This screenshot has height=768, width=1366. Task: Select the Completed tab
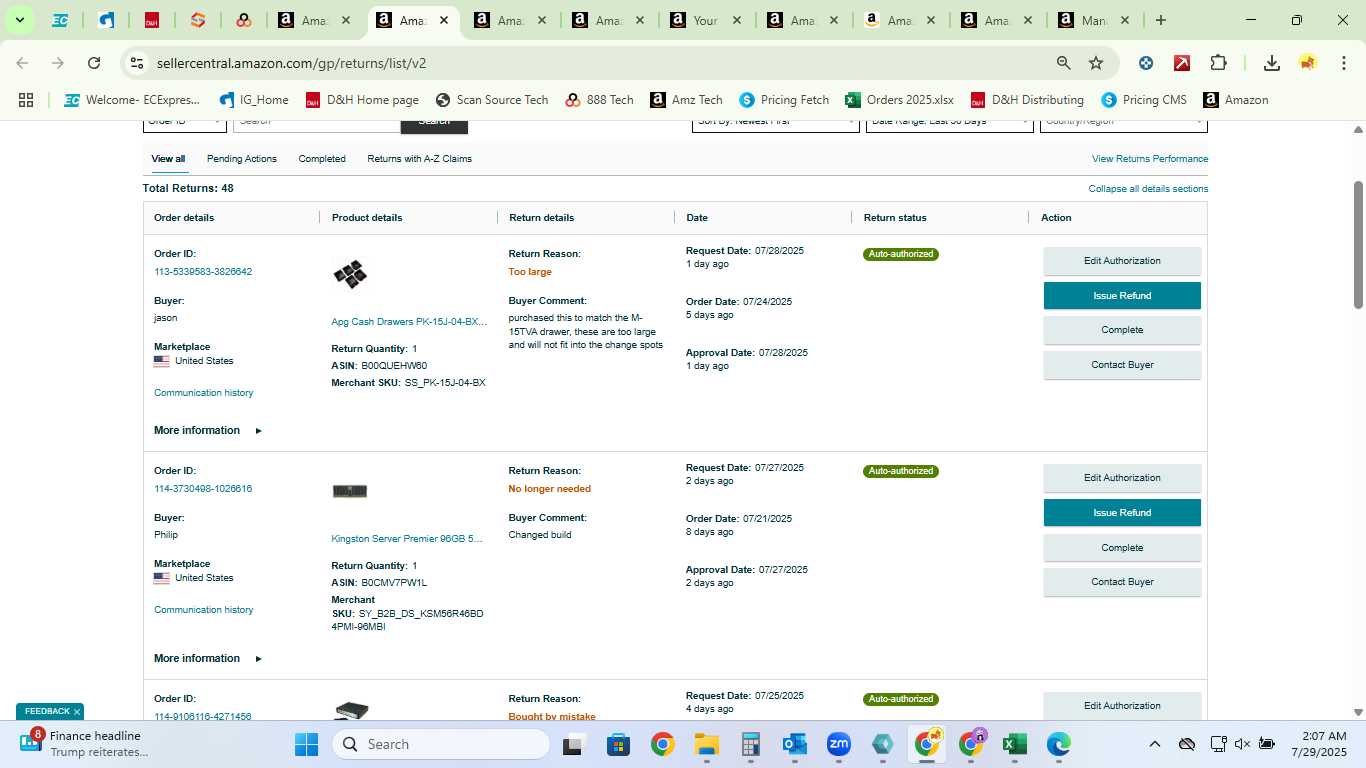pos(322,159)
